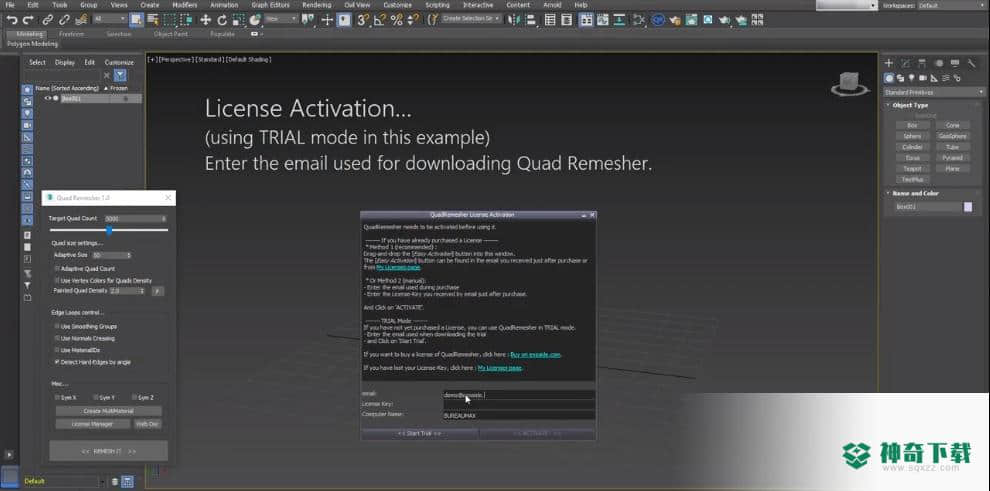
Task: Click the Box001 object color swatch
Action: pos(968,207)
